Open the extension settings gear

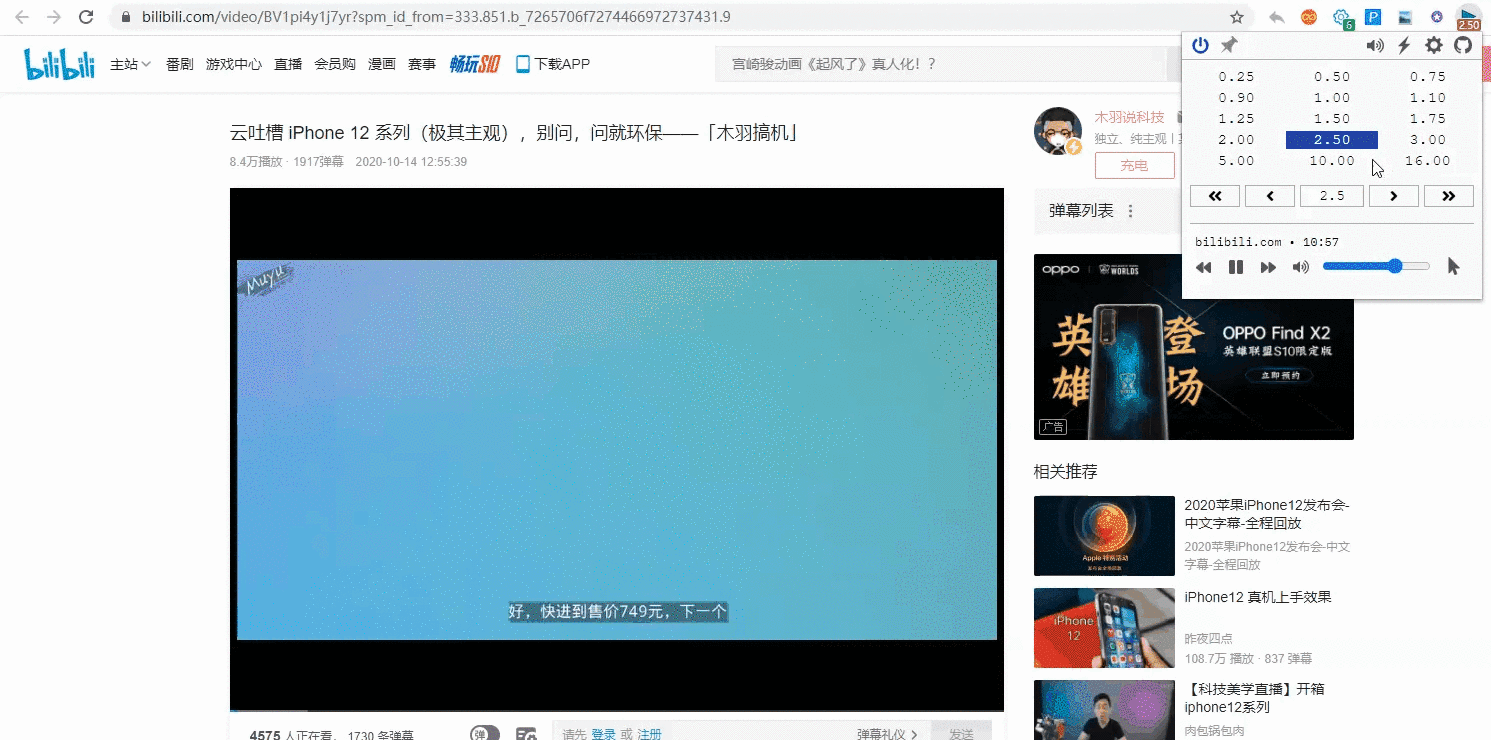click(1434, 45)
